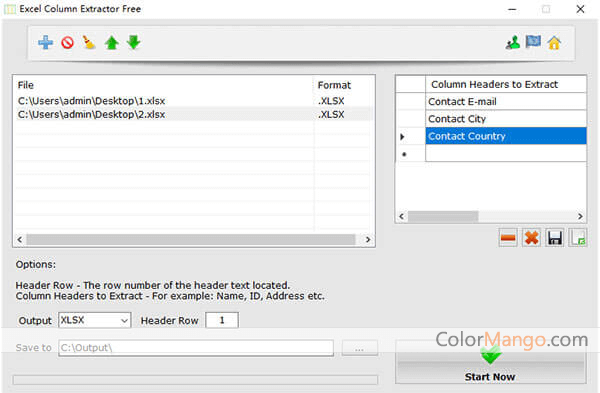Click the .XLSX format cell of 2.xlsx
Image resolution: width=600 pixels, height=393 pixels.
point(331,114)
